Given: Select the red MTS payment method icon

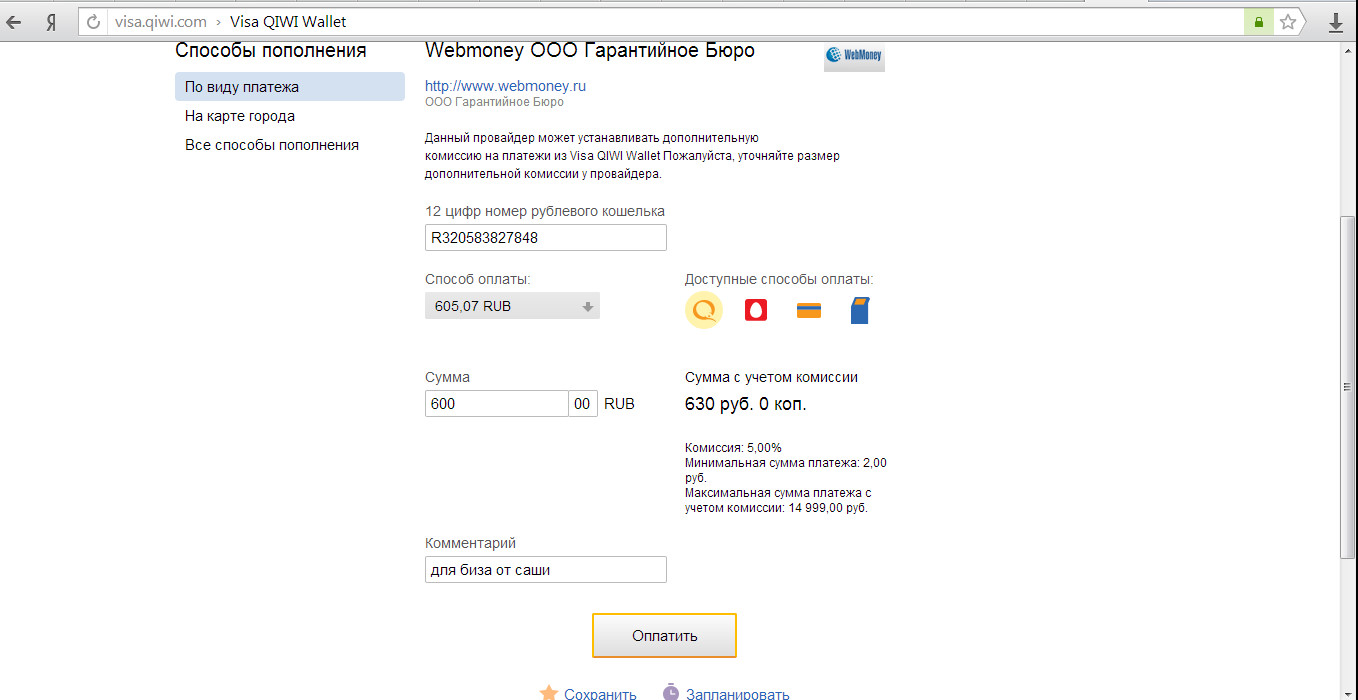Looking at the screenshot, I should (x=756, y=311).
